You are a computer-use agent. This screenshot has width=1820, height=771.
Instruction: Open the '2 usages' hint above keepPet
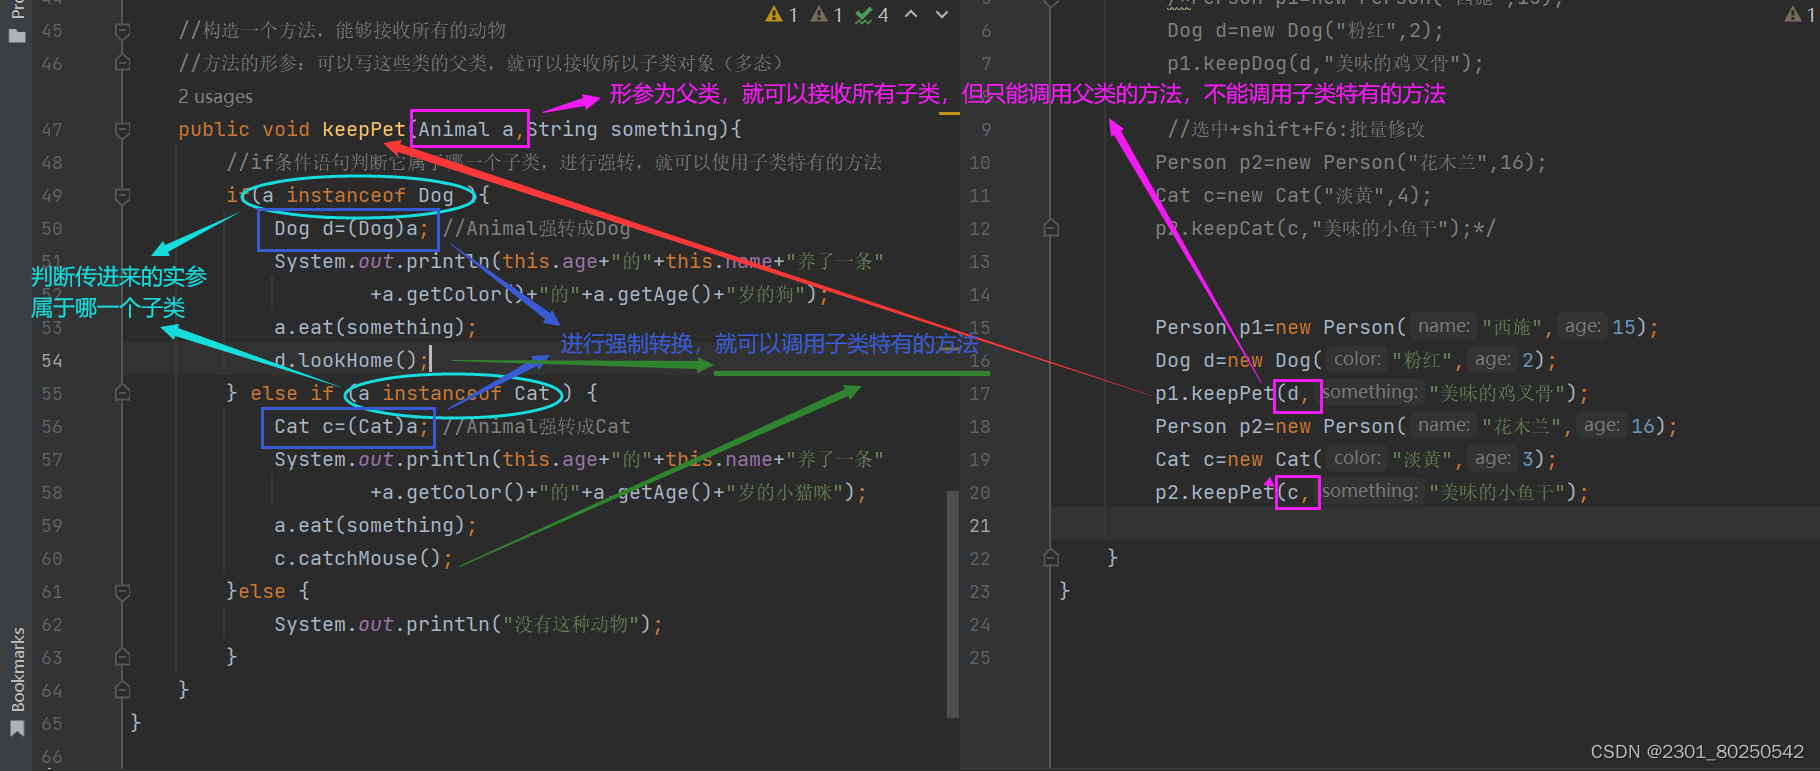(x=215, y=97)
